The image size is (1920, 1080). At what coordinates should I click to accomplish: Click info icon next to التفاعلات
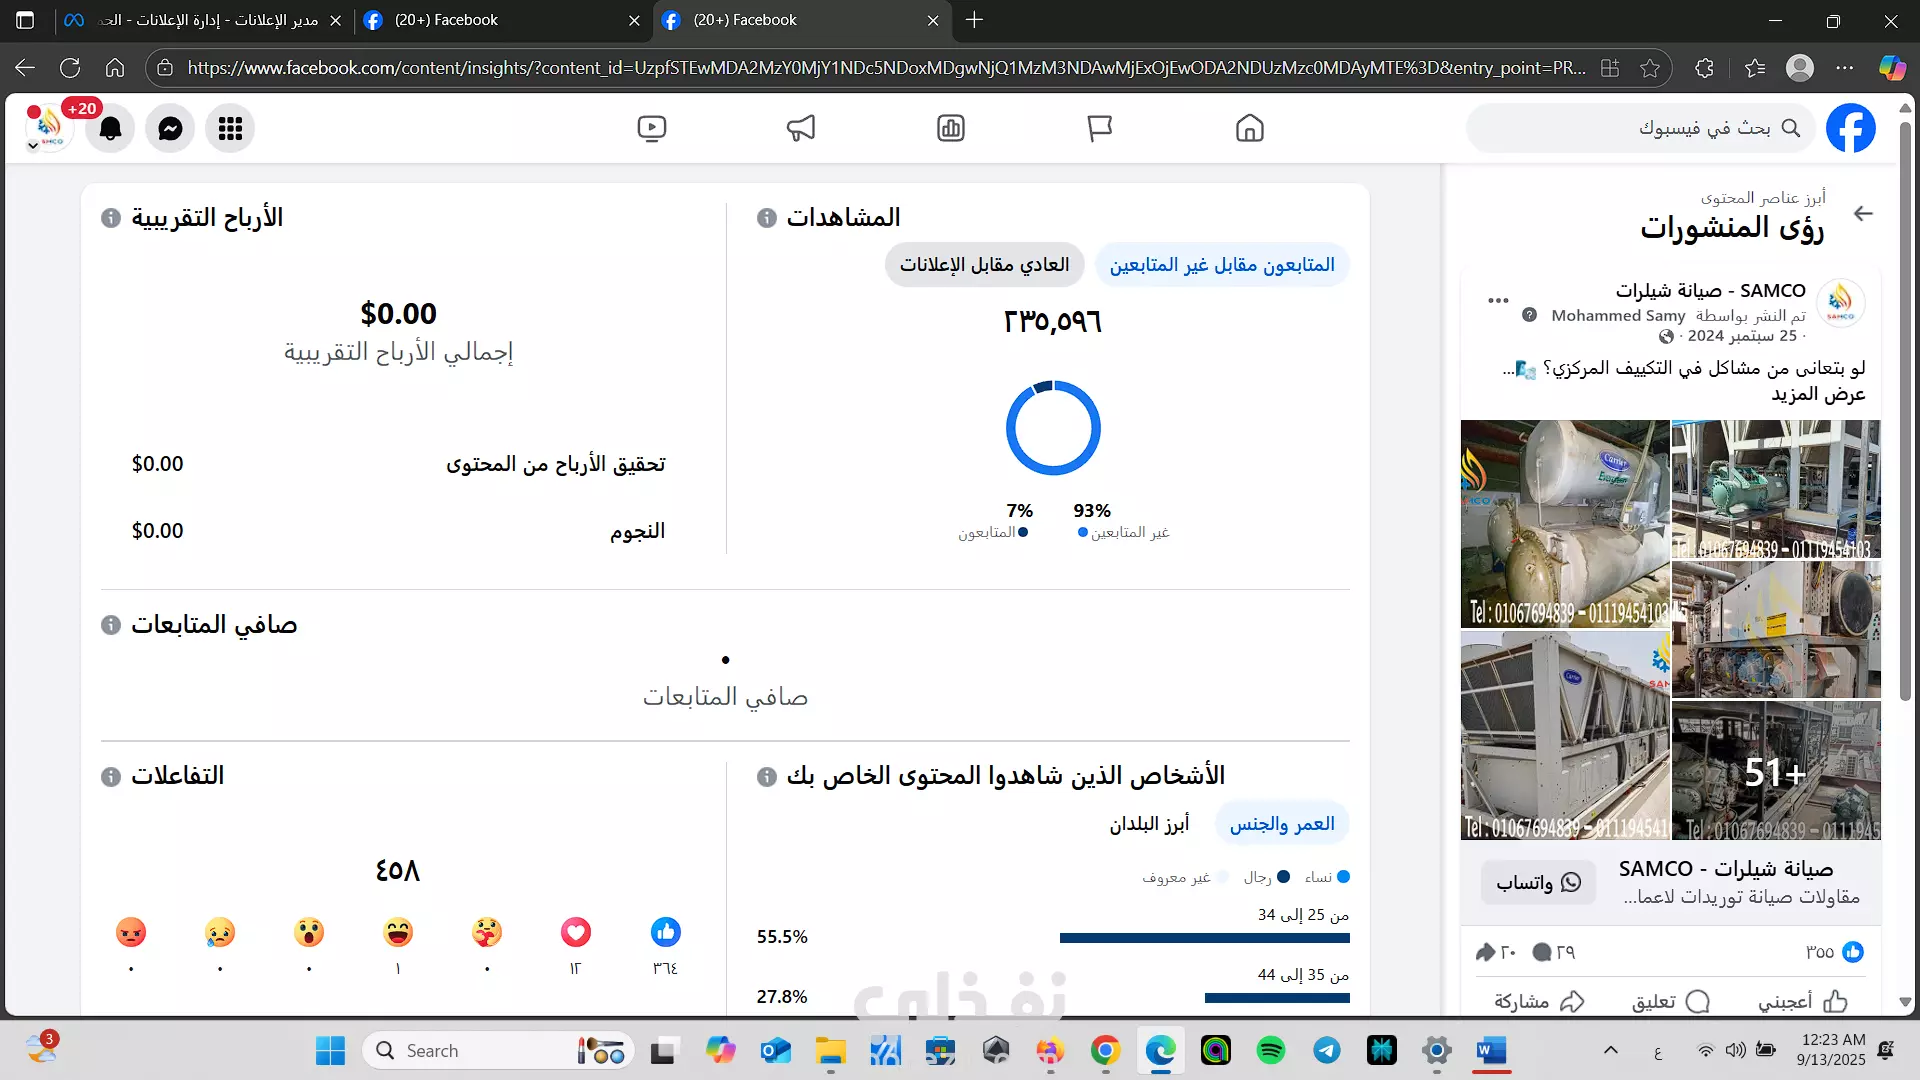click(x=111, y=777)
